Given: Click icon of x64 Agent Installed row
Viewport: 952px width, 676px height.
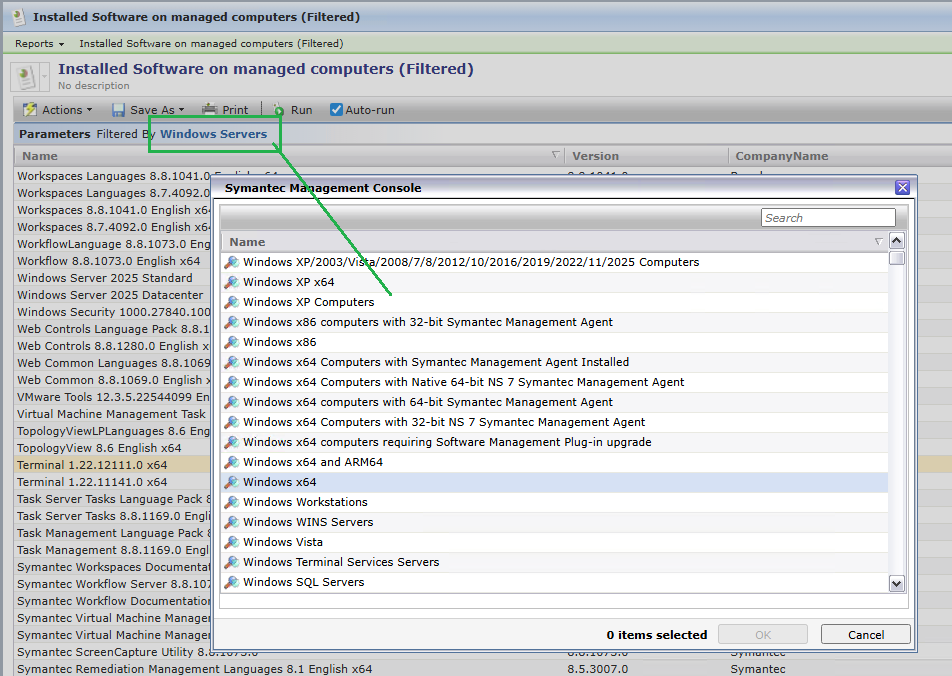Looking at the screenshot, I should click(231, 363).
